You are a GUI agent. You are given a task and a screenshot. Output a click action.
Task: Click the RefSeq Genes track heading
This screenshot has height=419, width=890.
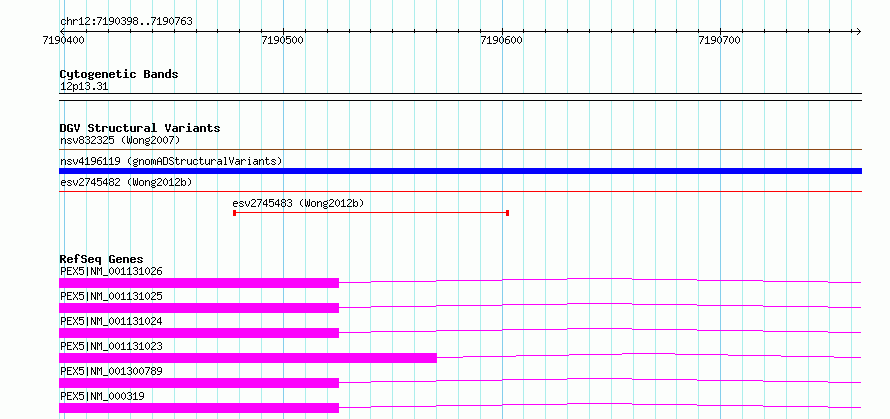[x=102, y=259]
